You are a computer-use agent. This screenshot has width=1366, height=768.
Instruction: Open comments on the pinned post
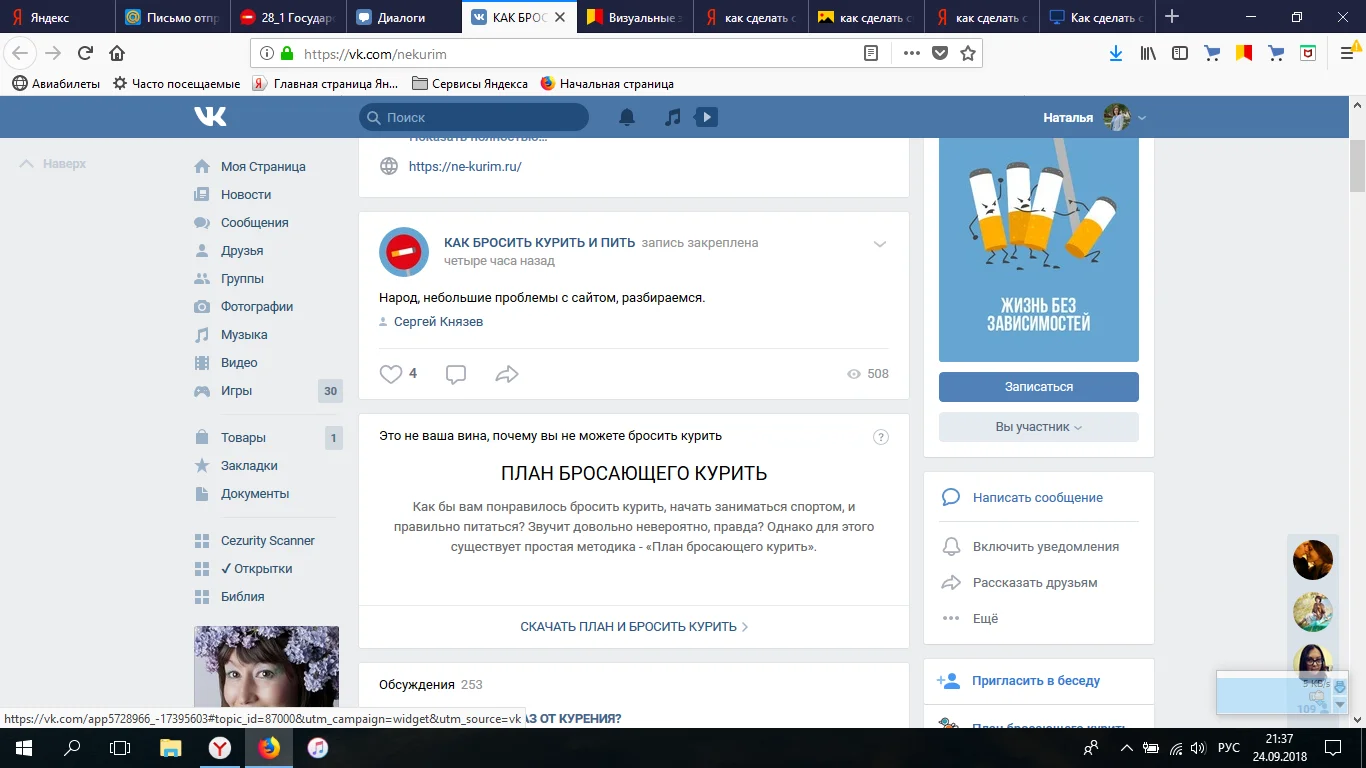pos(456,374)
